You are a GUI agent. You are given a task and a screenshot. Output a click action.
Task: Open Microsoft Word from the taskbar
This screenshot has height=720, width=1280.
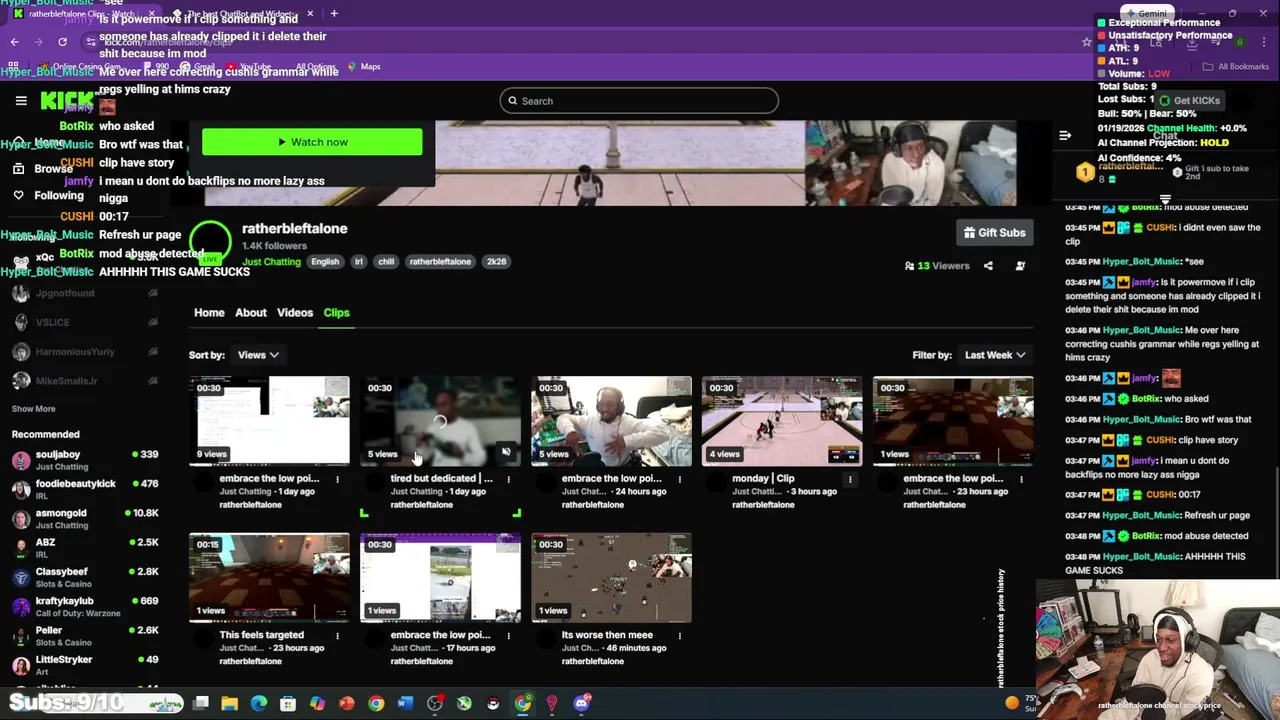[x=405, y=703]
